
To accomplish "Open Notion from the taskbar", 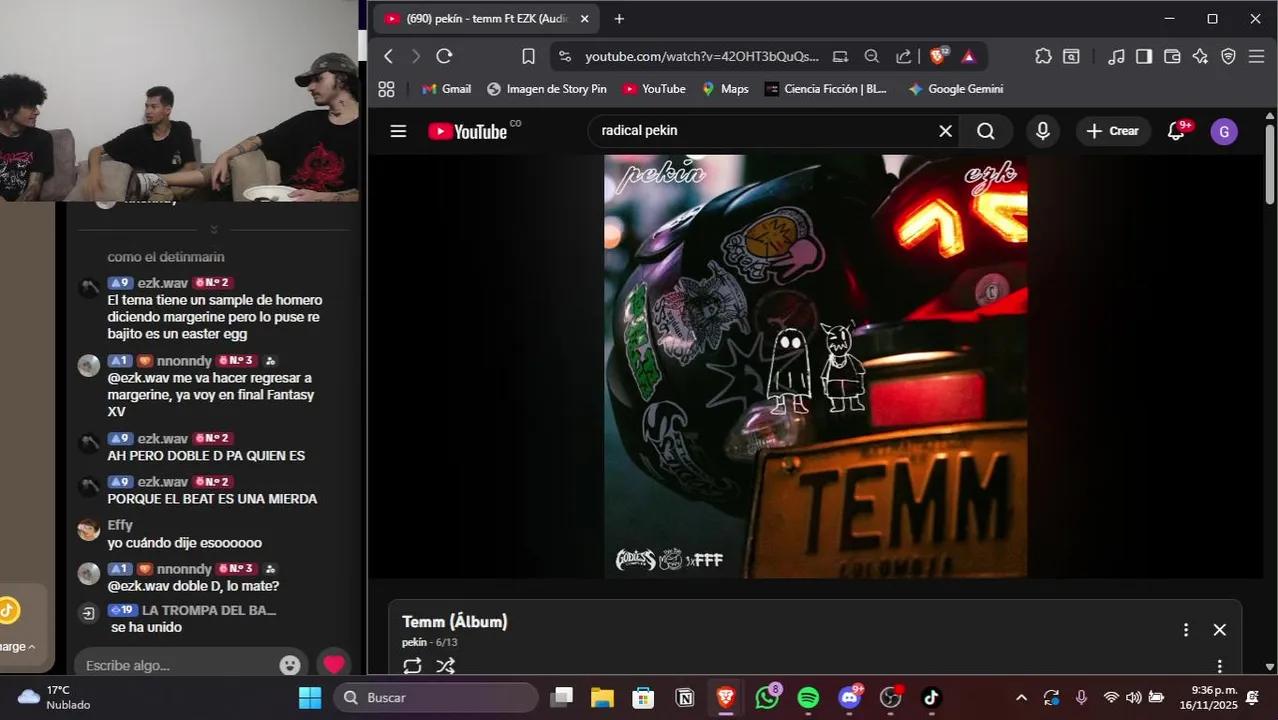I will (685, 697).
